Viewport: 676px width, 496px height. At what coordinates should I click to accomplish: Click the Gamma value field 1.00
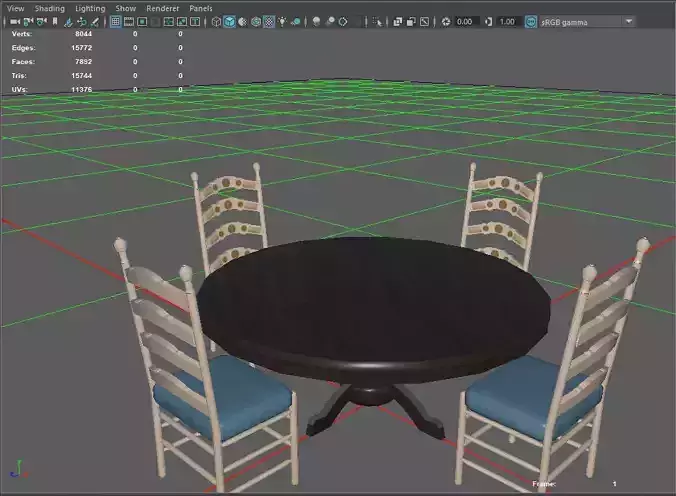click(x=509, y=22)
